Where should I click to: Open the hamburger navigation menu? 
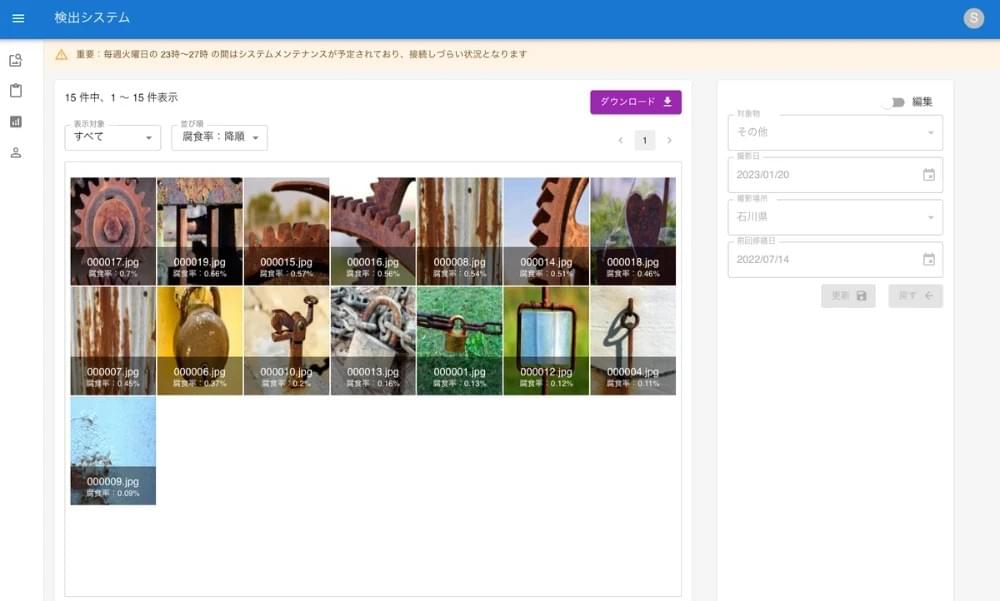pos(18,18)
